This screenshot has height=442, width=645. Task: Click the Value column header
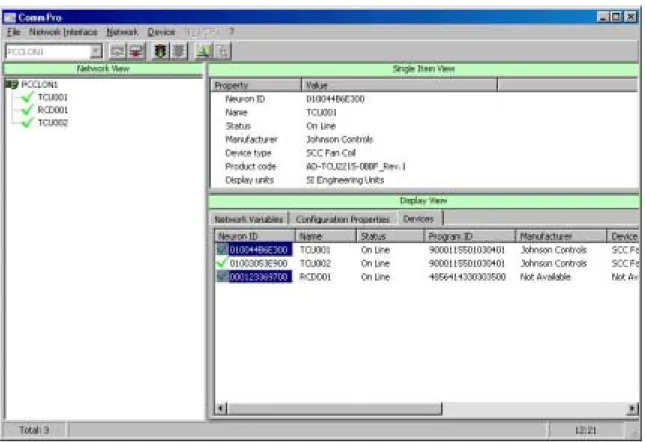(399, 85)
